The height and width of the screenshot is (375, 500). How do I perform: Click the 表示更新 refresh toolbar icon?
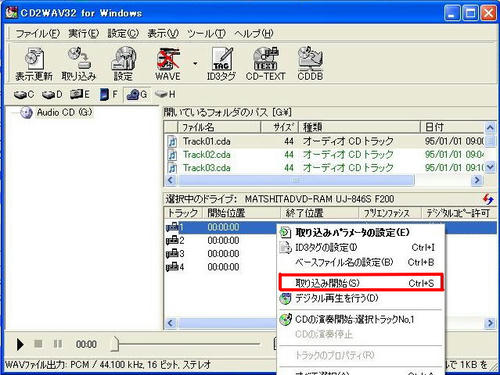pyautogui.click(x=34, y=64)
